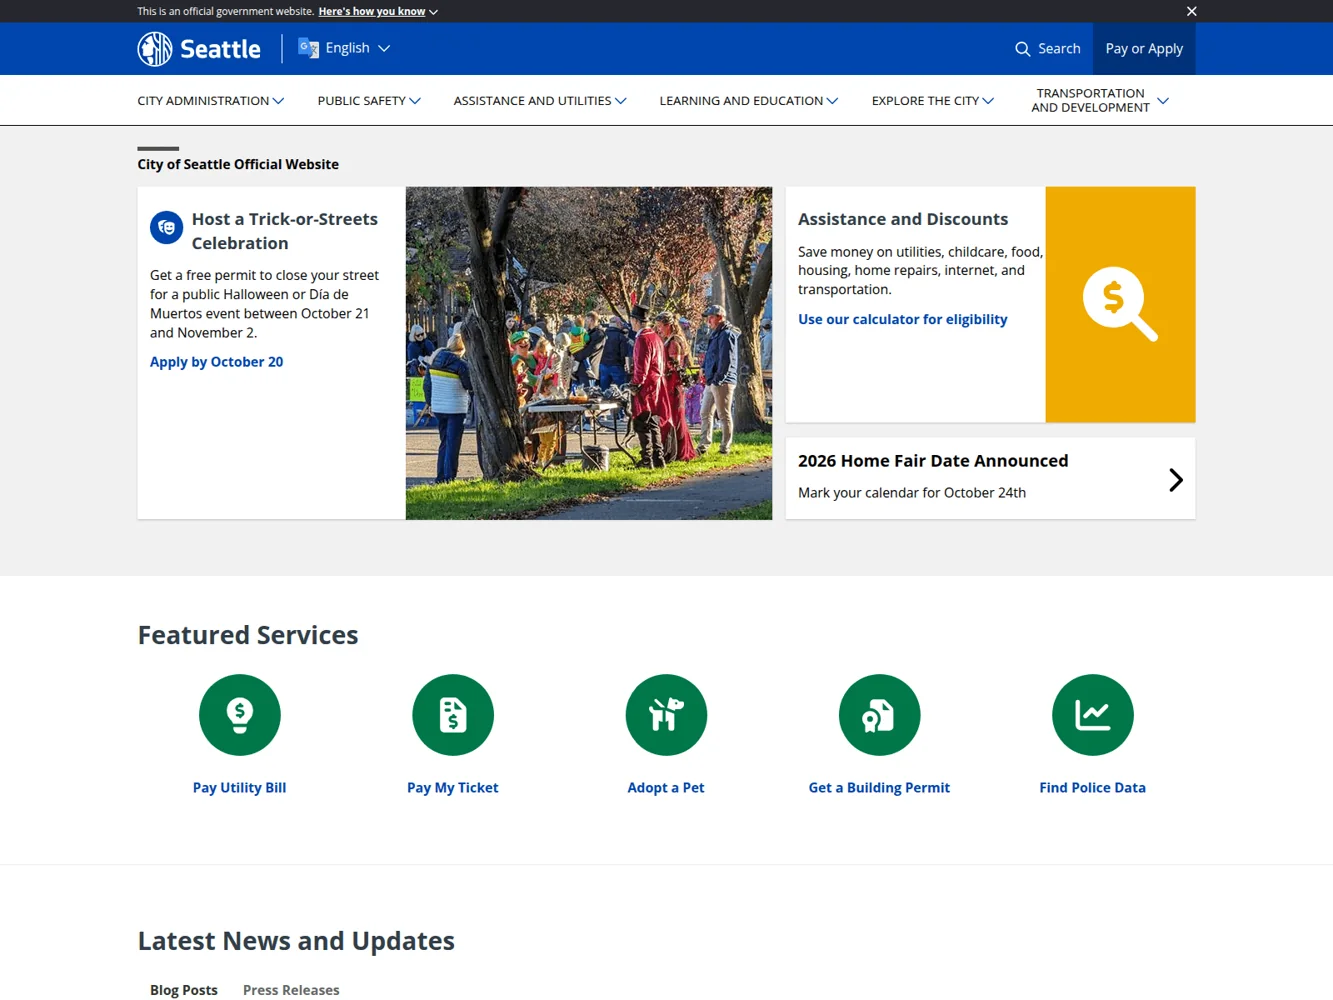Click the Seattle wordmark text
1333x1000 pixels.
tap(220, 49)
